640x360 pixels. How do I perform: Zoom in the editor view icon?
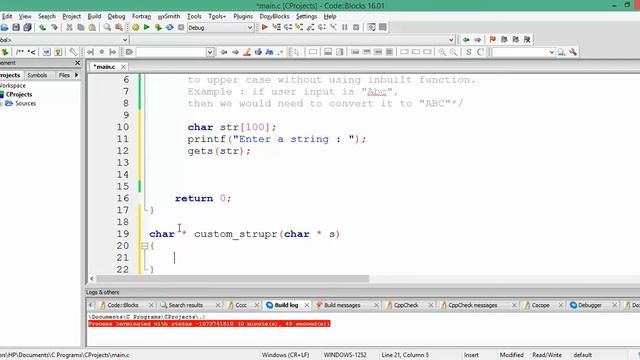coord(442,52)
